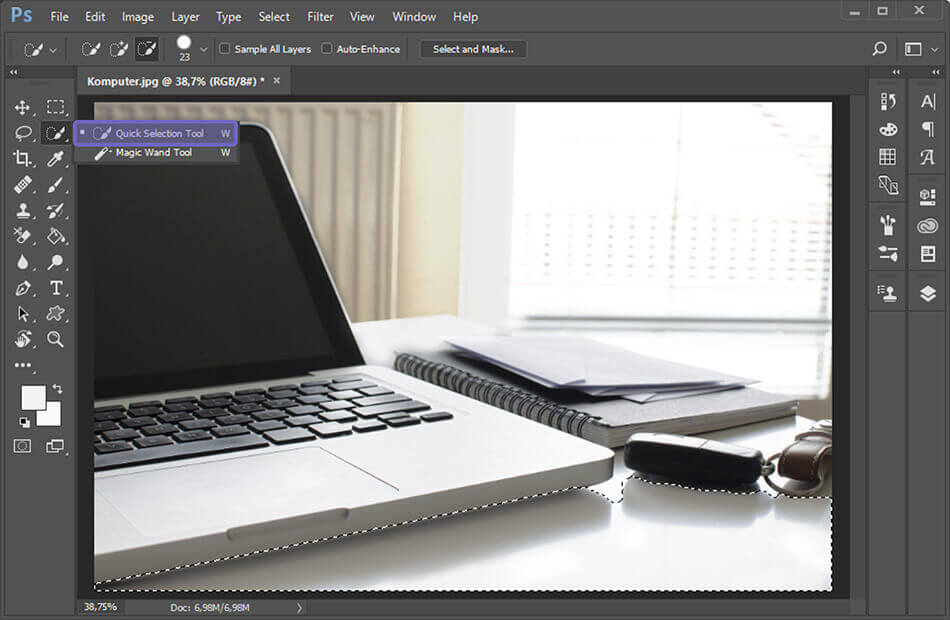Select the Horizontal Type tool
This screenshot has height=620, width=950.
(x=56, y=288)
